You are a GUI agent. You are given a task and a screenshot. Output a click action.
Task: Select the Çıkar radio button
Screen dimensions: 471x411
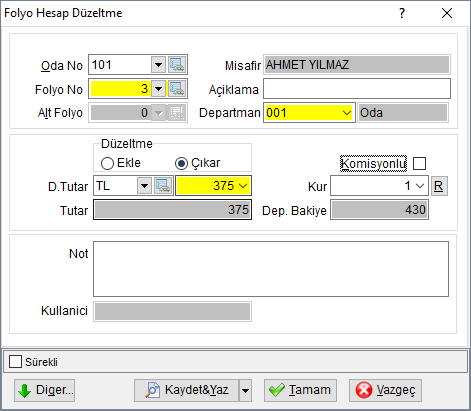(x=181, y=163)
